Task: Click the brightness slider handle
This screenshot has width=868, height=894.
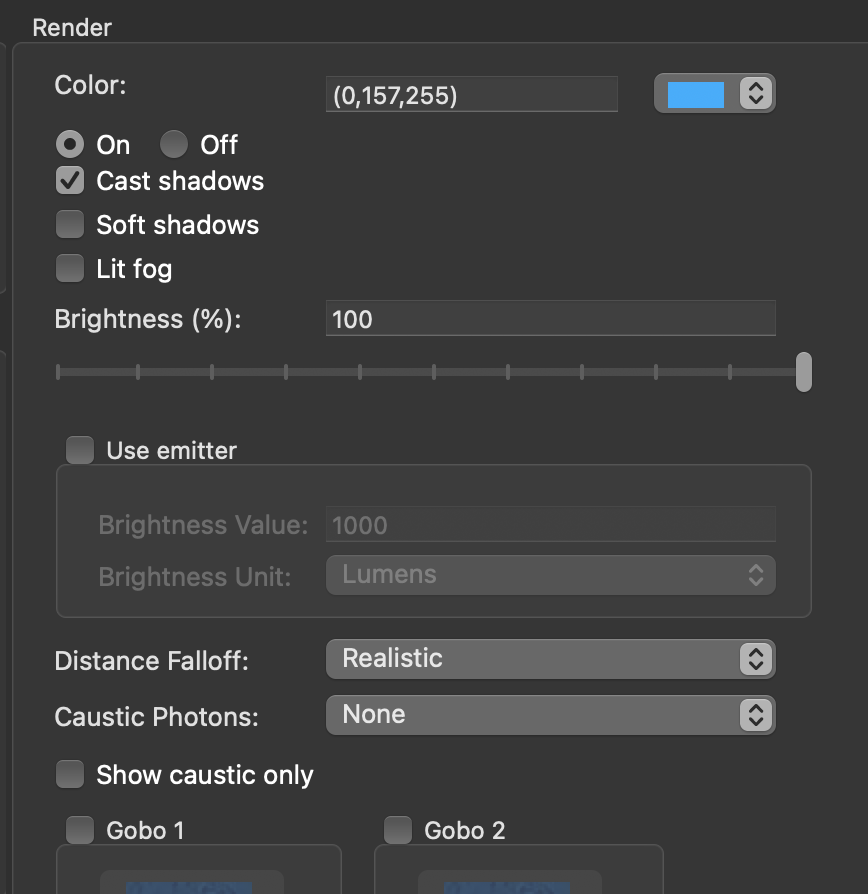Action: [x=805, y=371]
